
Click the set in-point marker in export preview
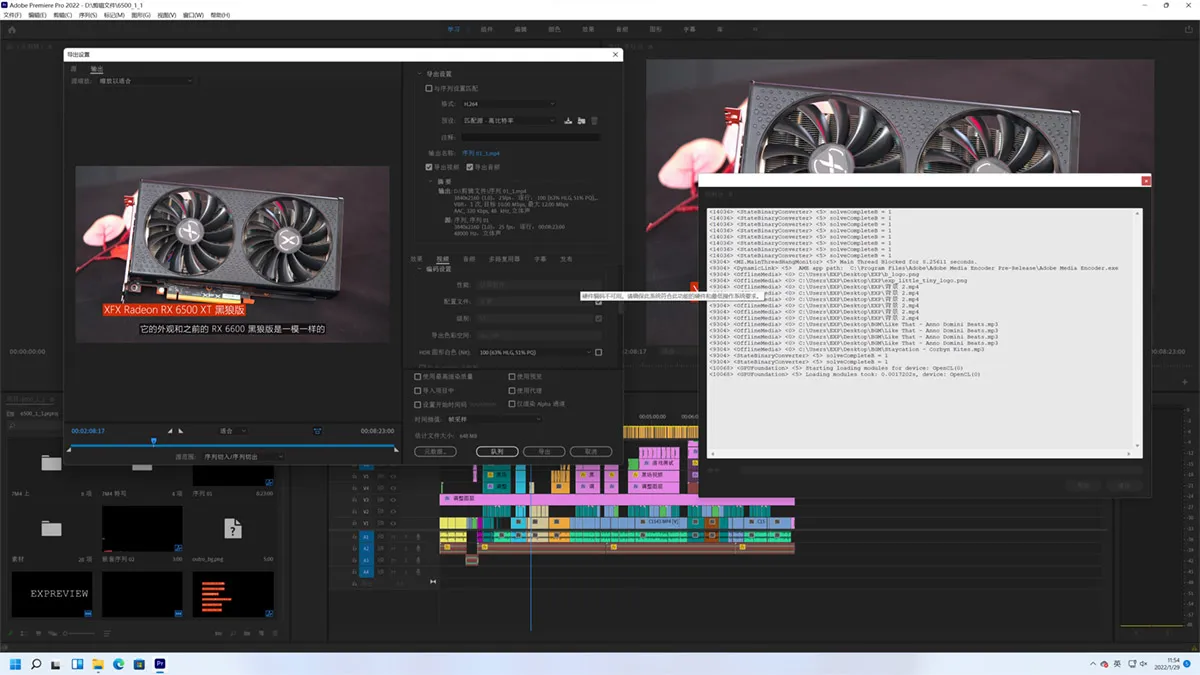point(170,431)
